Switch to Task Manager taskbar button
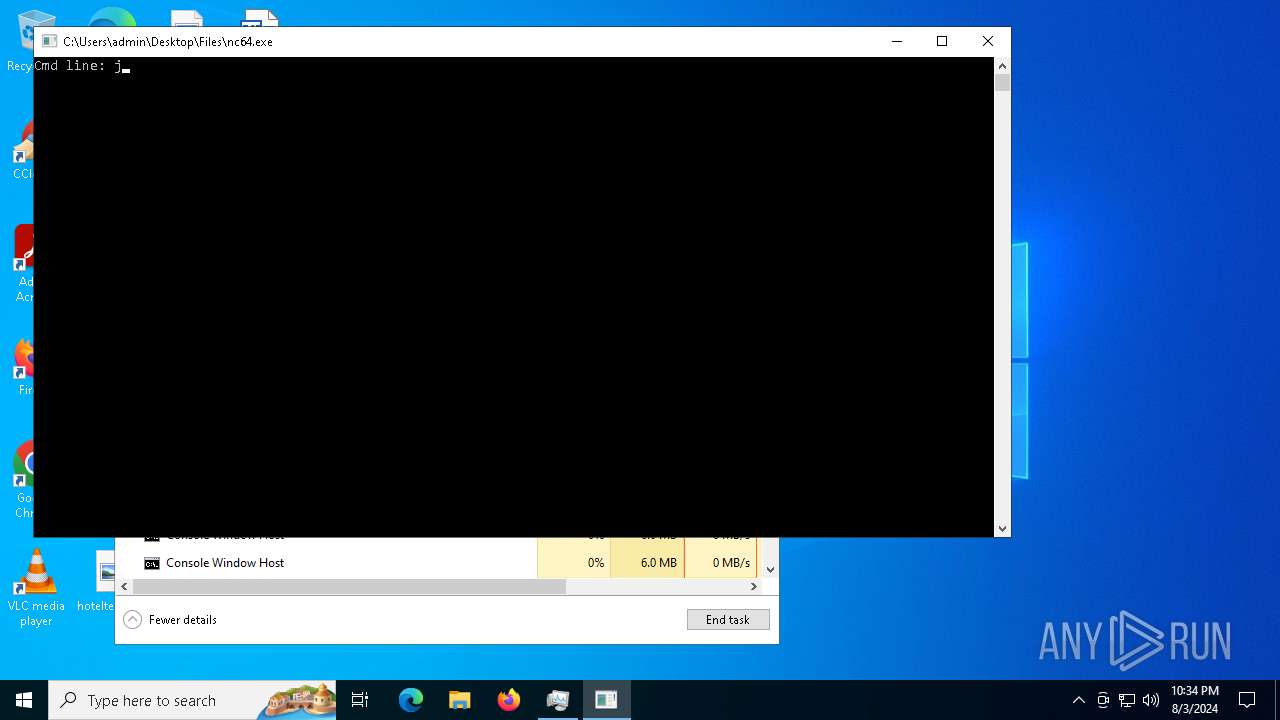 pyautogui.click(x=558, y=700)
